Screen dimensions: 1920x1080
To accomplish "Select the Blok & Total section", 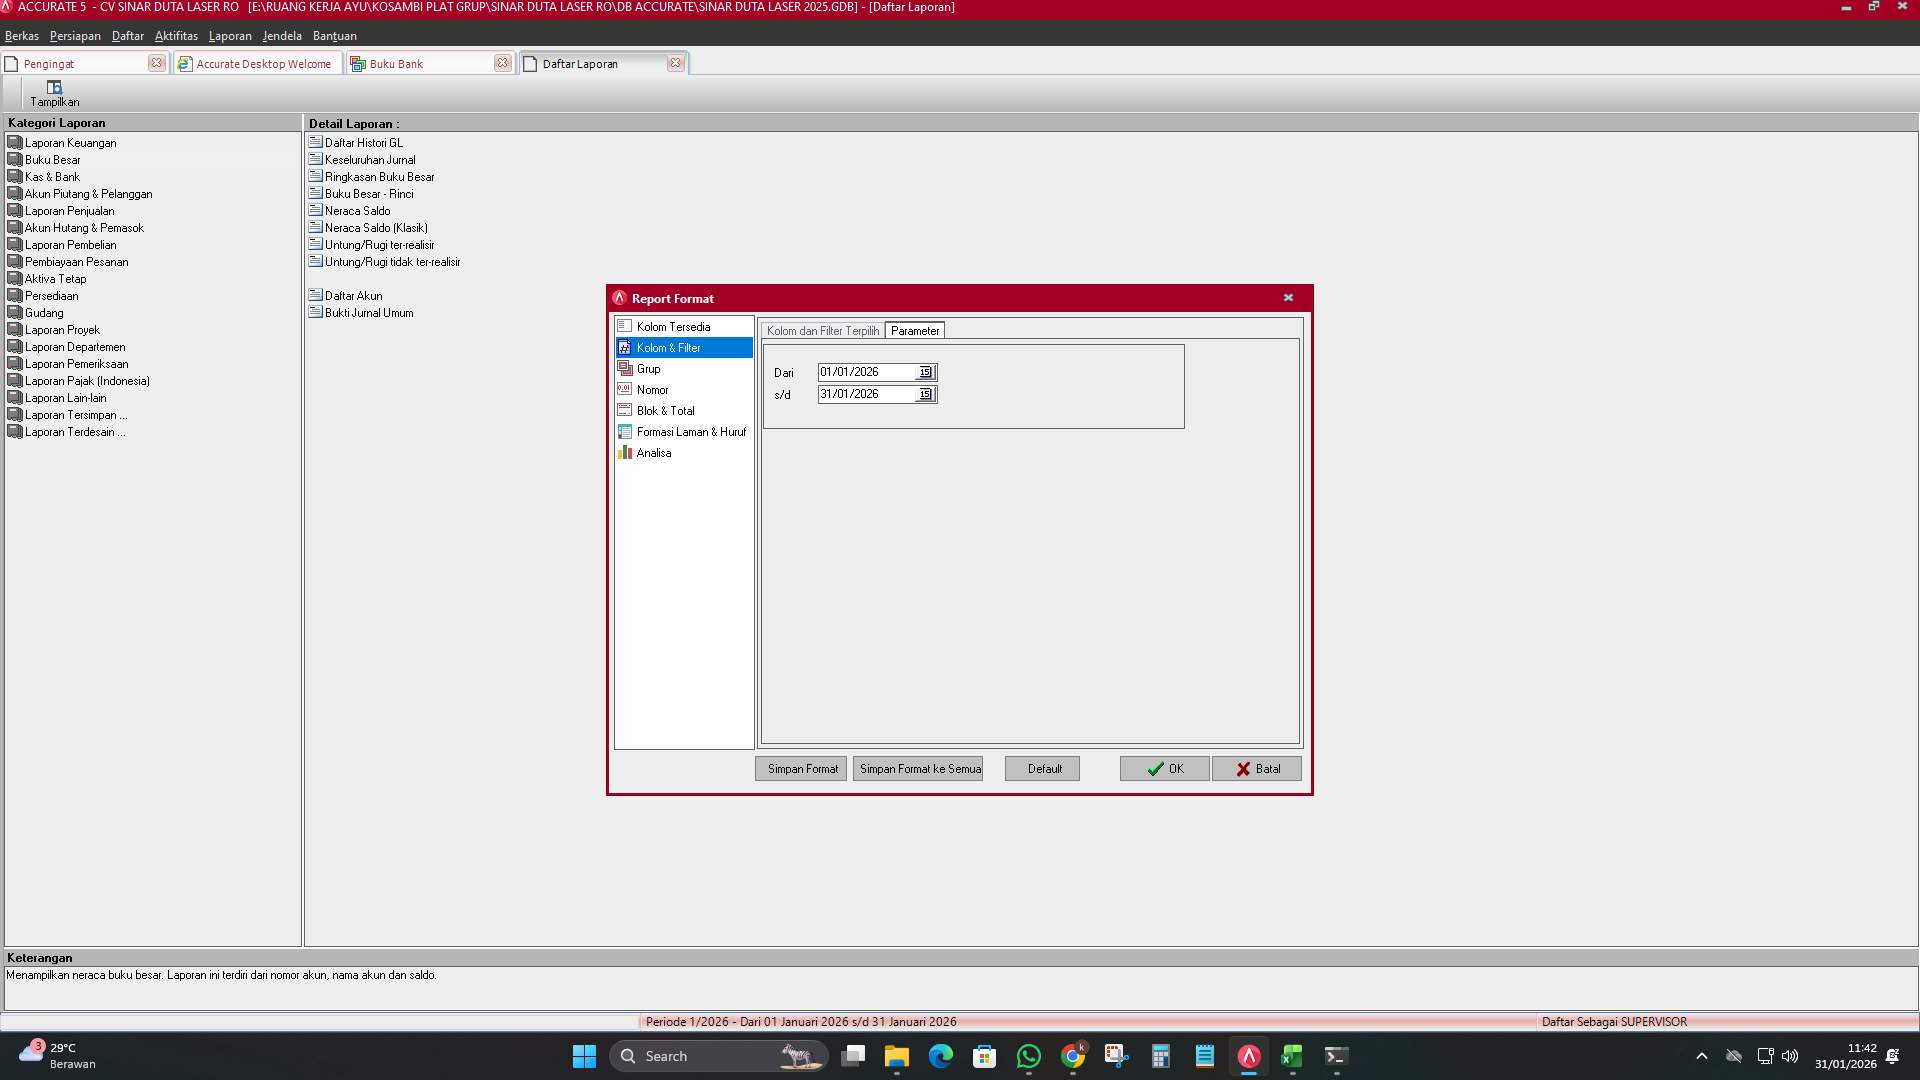I will click(x=665, y=410).
